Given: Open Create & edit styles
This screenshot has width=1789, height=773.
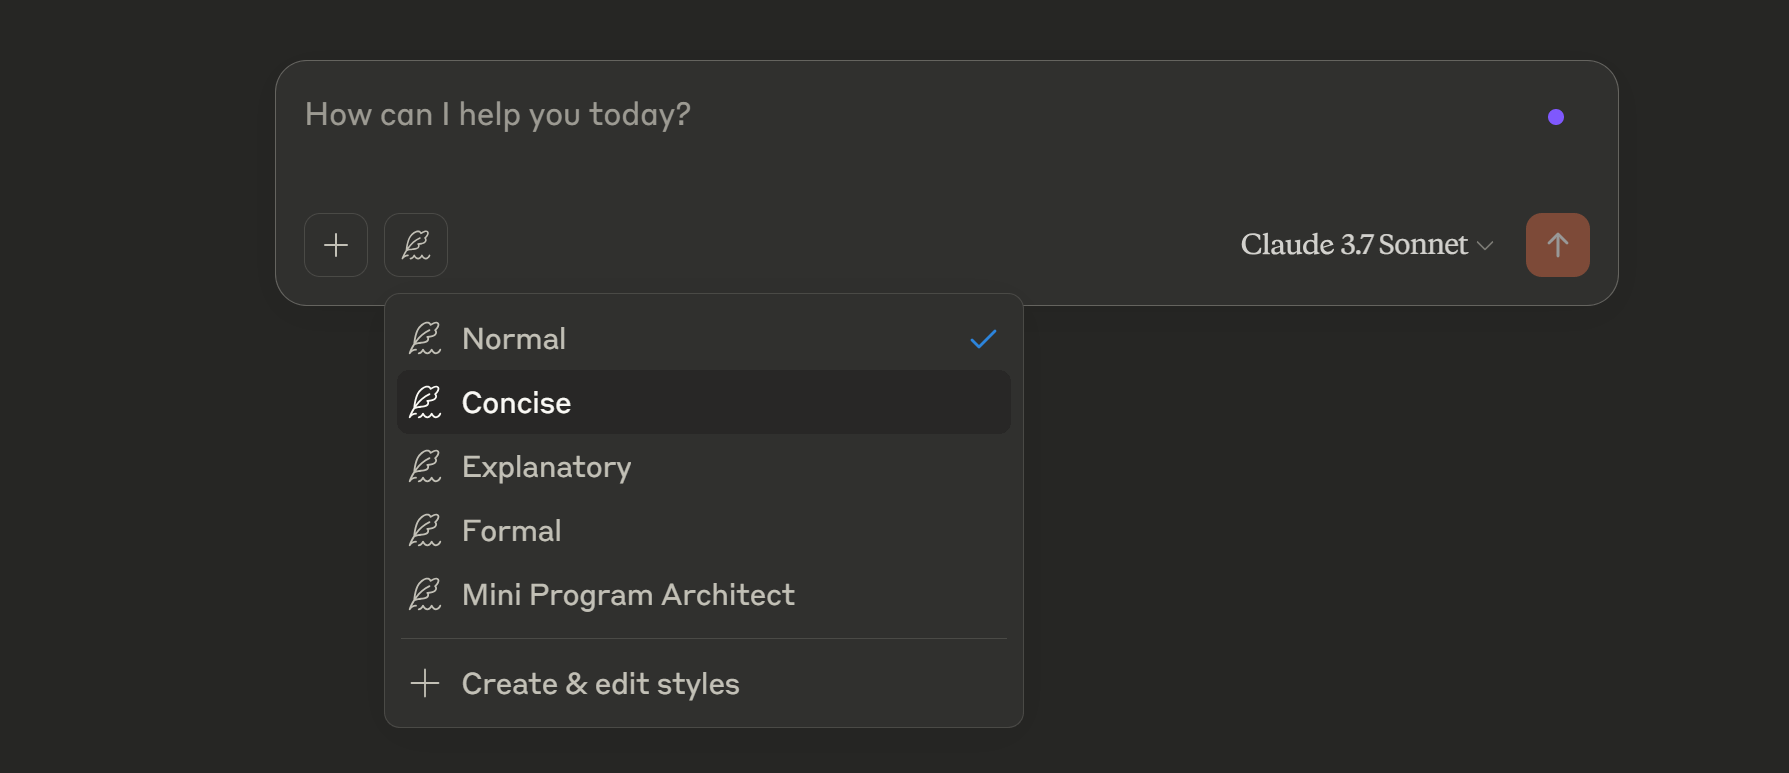Looking at the screenshot, I should [x=600, y=684].
